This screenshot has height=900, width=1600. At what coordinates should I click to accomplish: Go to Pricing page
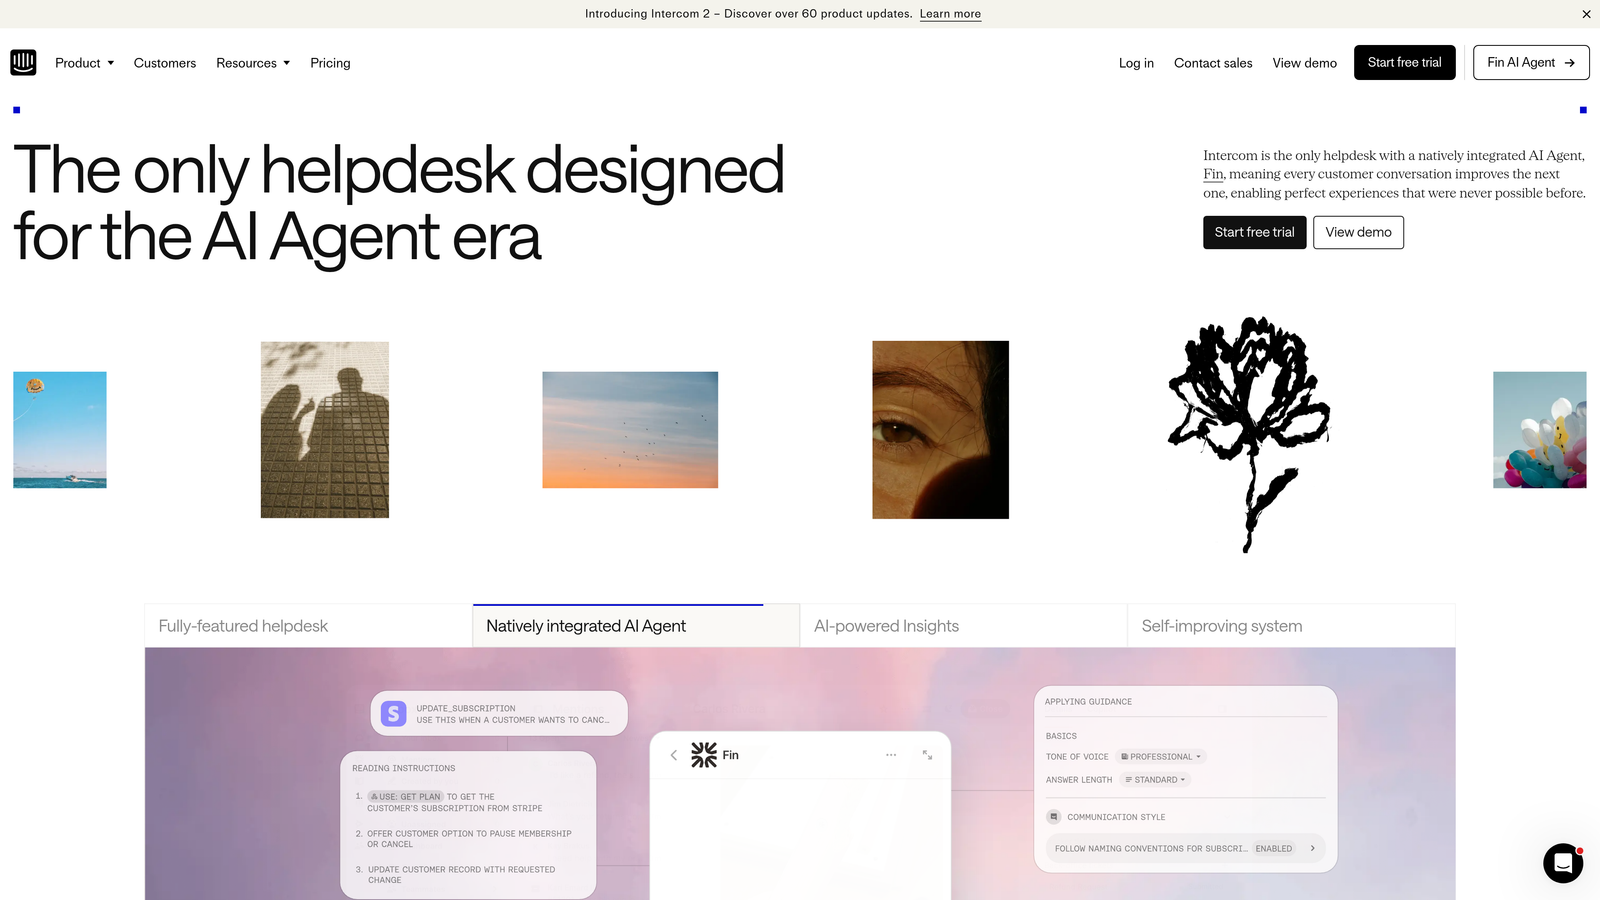330,63
